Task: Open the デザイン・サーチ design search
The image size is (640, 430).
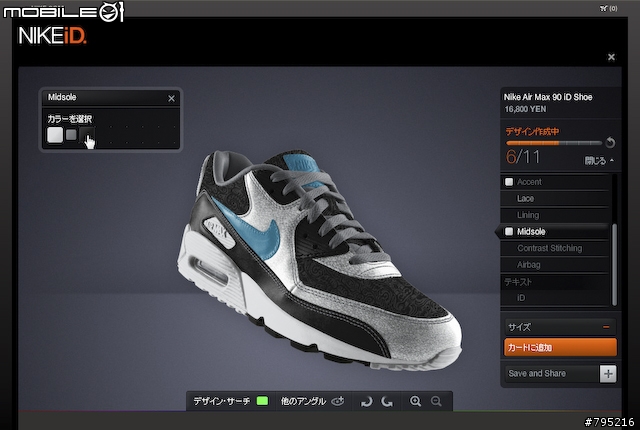Action: [x=222, y=401]
